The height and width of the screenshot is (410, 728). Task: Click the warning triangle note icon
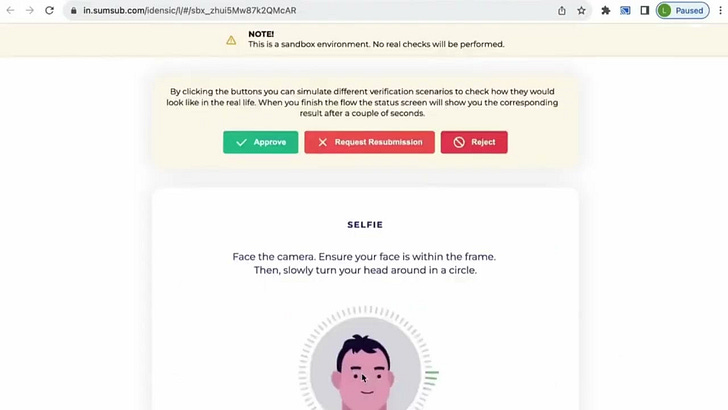(x=231, y=40)
